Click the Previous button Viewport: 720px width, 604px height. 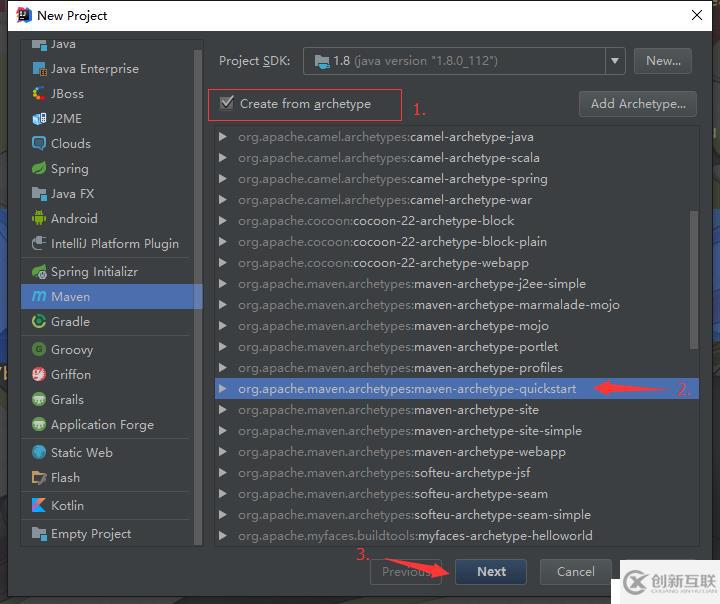click(x=406, y=572)
